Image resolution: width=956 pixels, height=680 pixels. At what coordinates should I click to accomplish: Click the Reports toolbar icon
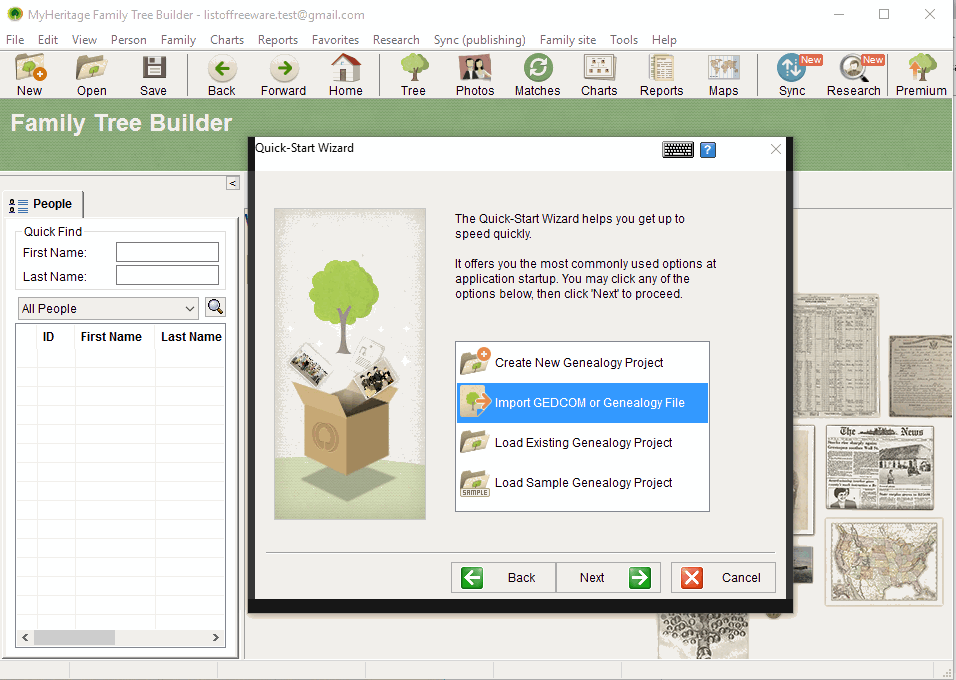(662, 74)
